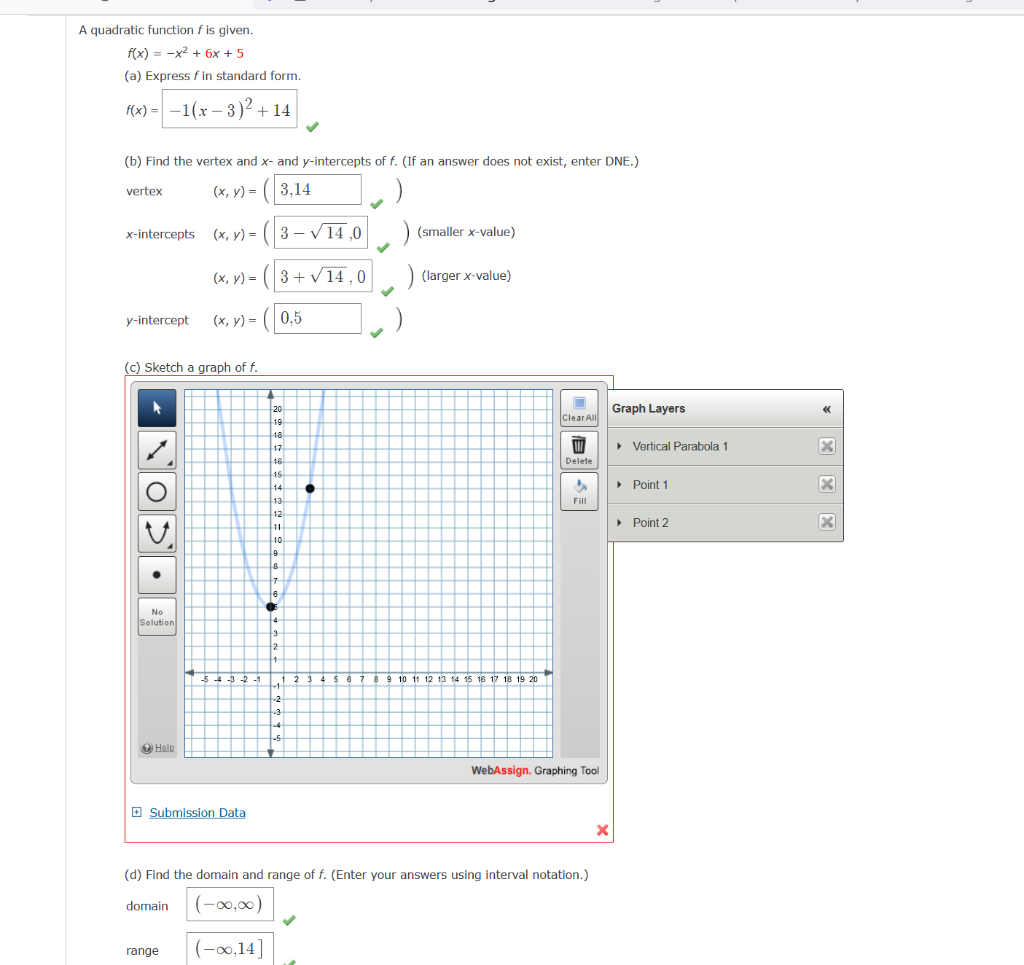This screenshot has height=965, width=1024.
Task: Click the Delete trash icon
Action: coord(579,447)
